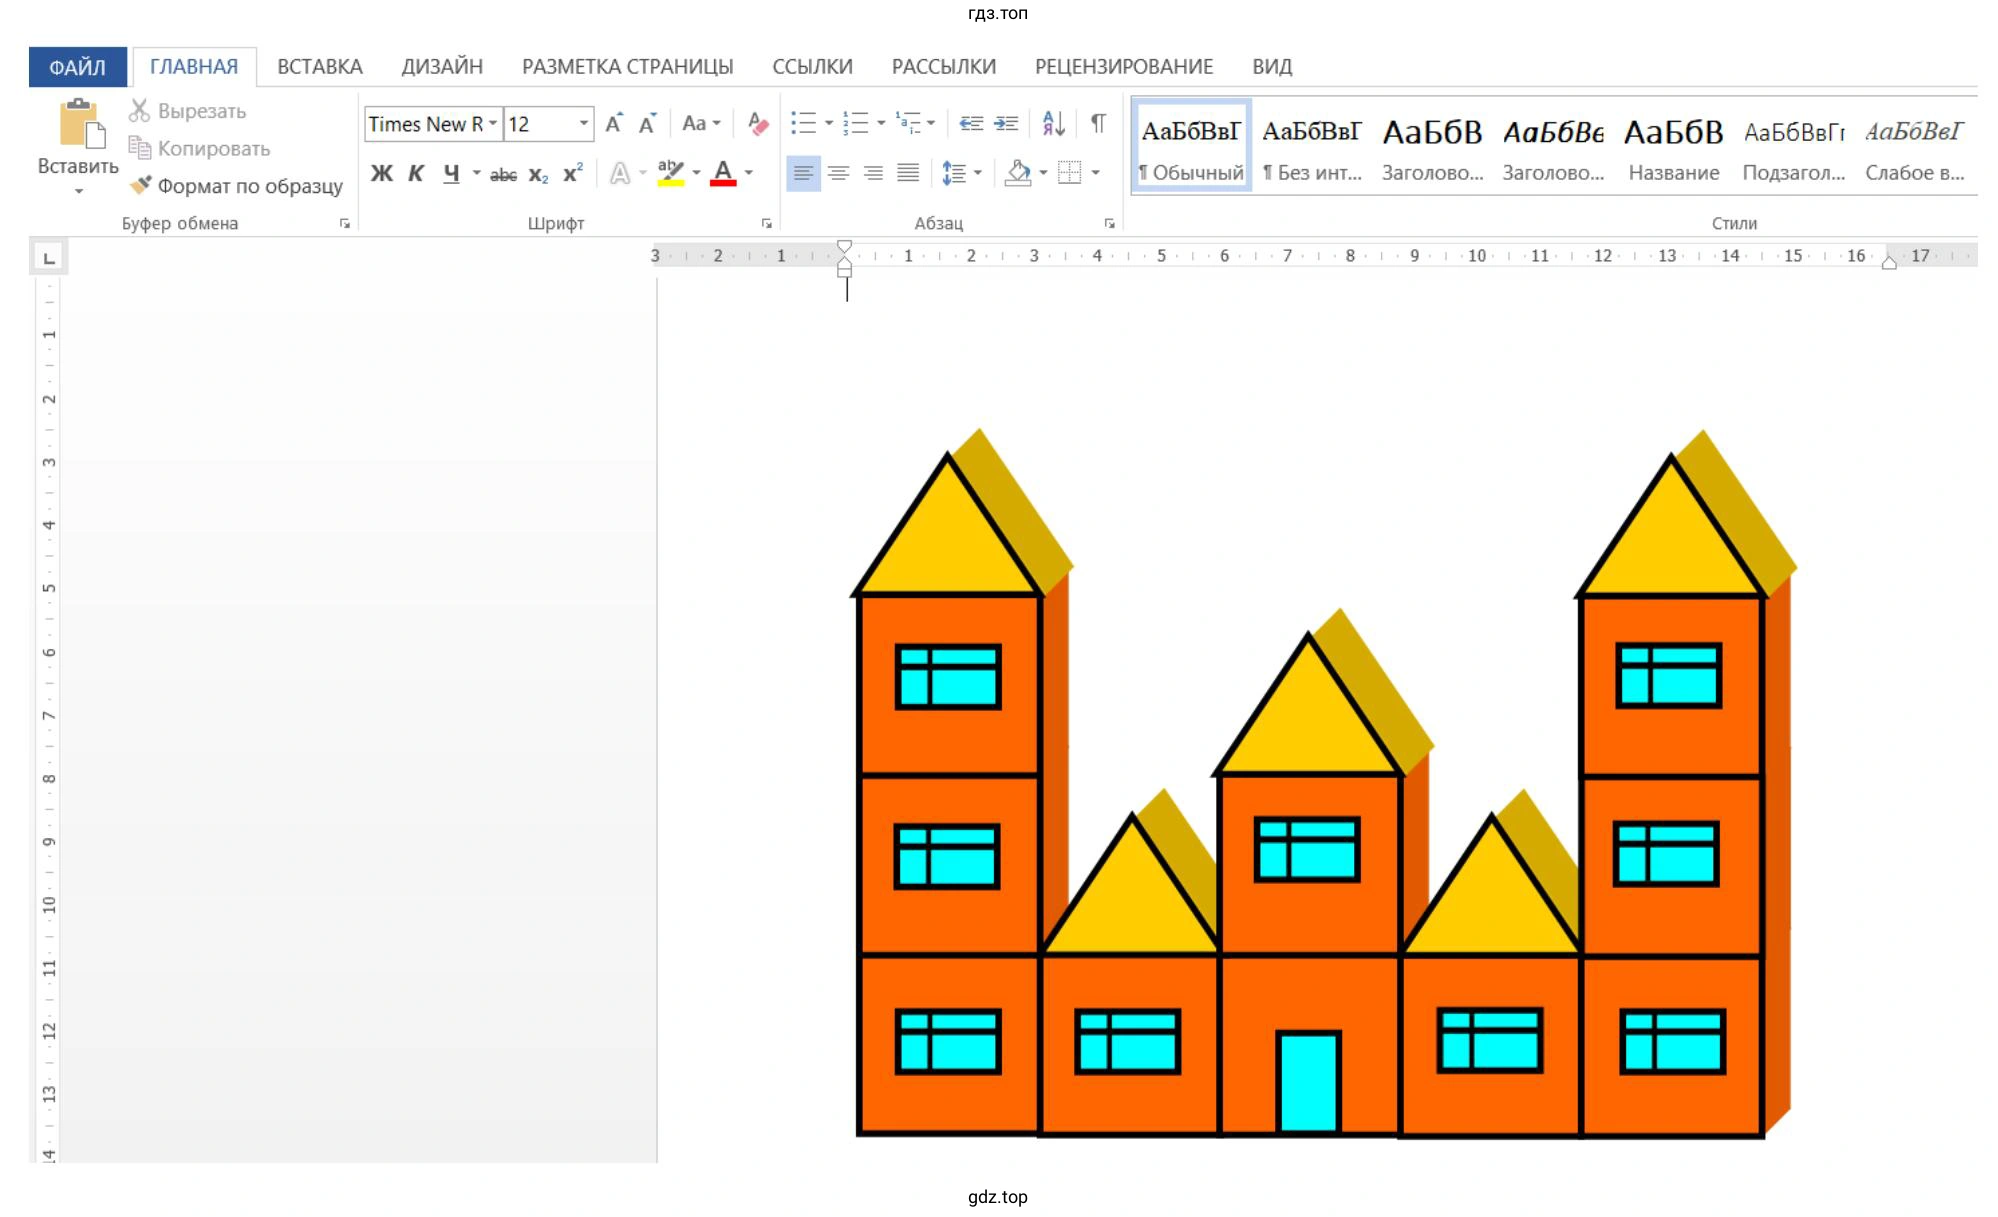Click the Sort A-Я icon

pos(1053,123)
